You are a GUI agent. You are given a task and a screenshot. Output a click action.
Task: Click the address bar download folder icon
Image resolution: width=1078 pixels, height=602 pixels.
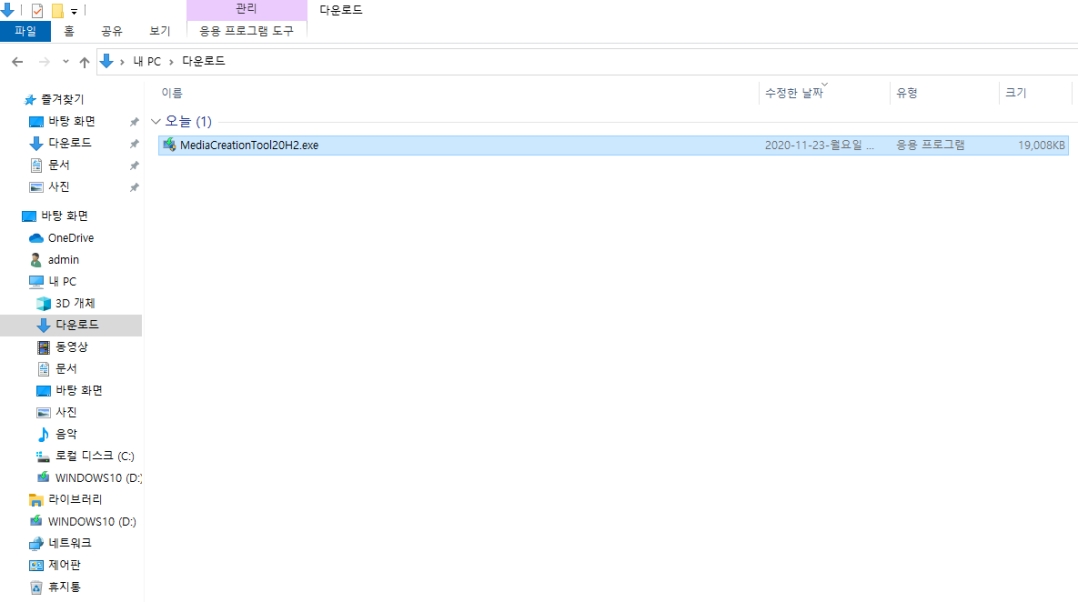tap(107, 61)
